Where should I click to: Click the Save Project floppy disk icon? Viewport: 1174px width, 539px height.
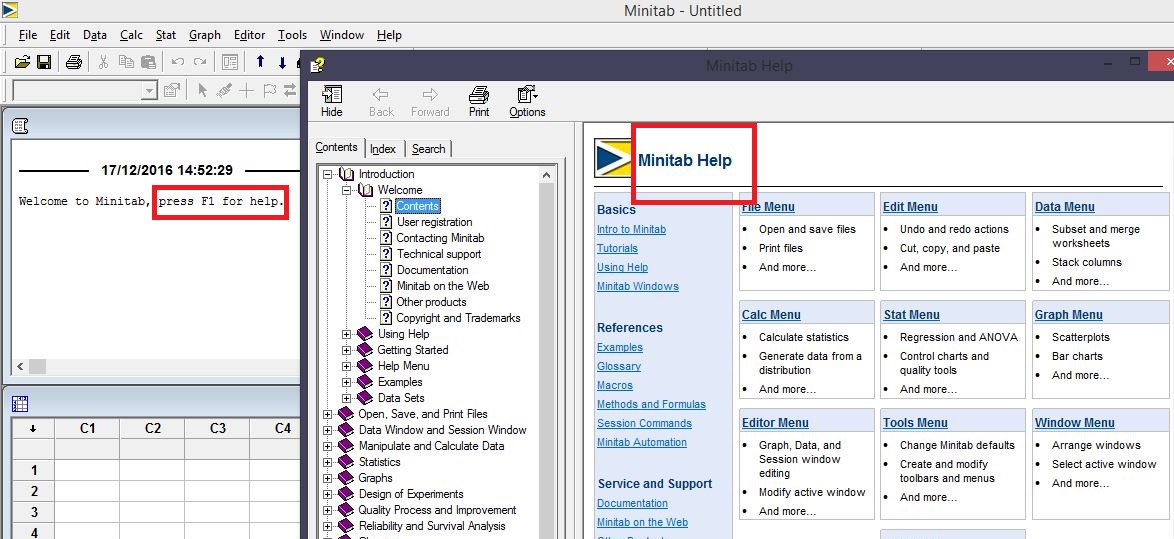pyautogui.click(x=43, y=62)
